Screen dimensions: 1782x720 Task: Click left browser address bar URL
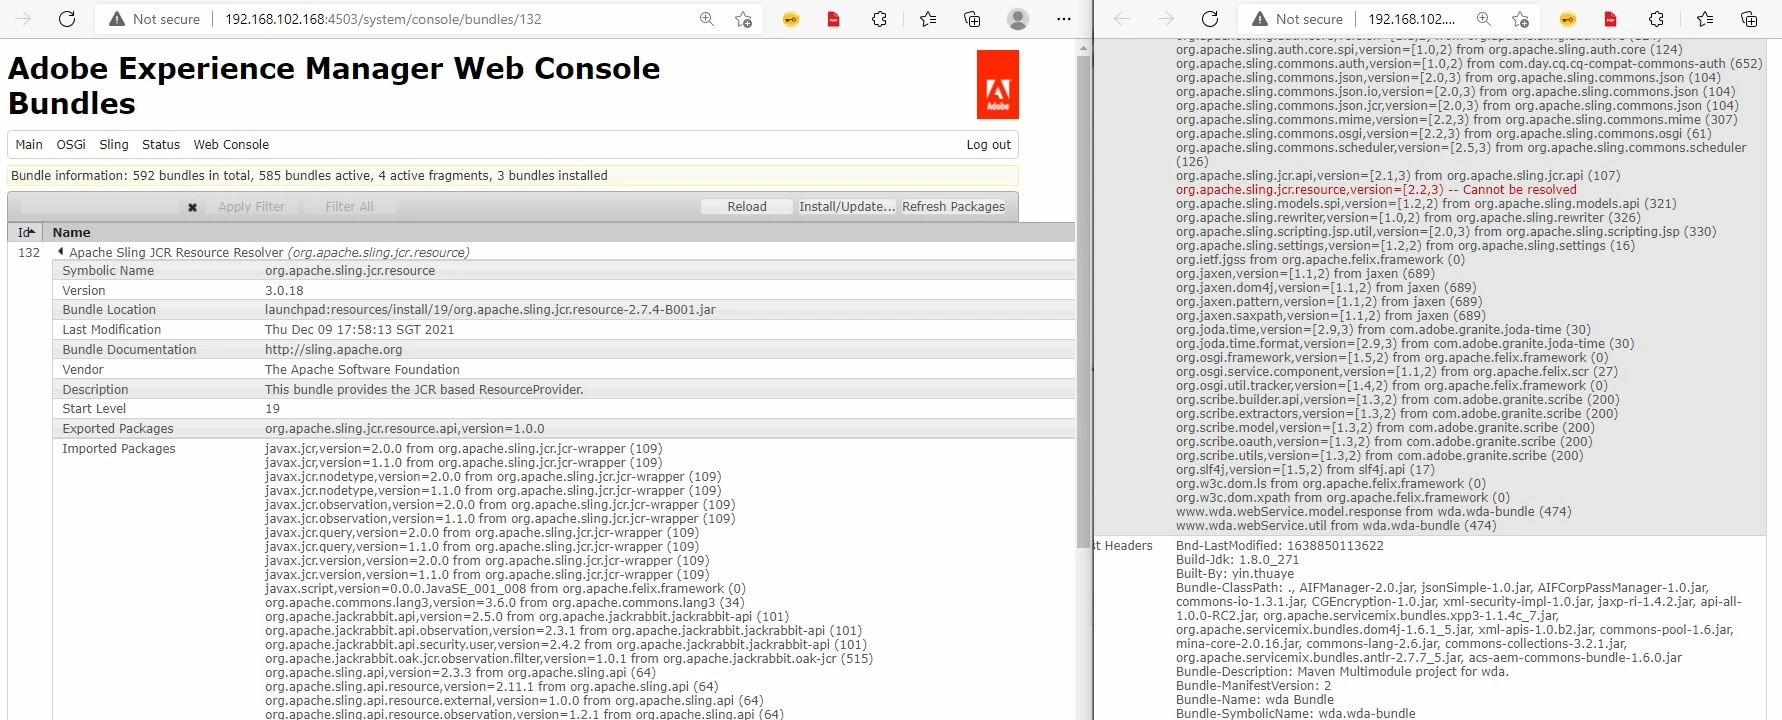click(x=383, y=19)
